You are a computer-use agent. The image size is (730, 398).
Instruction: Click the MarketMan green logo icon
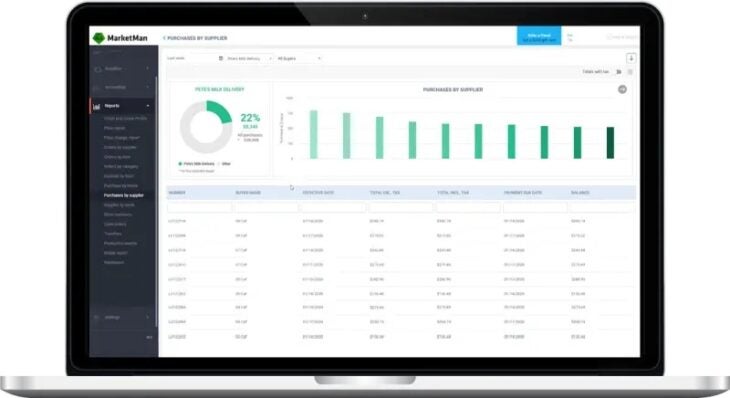tap(99, 38)
